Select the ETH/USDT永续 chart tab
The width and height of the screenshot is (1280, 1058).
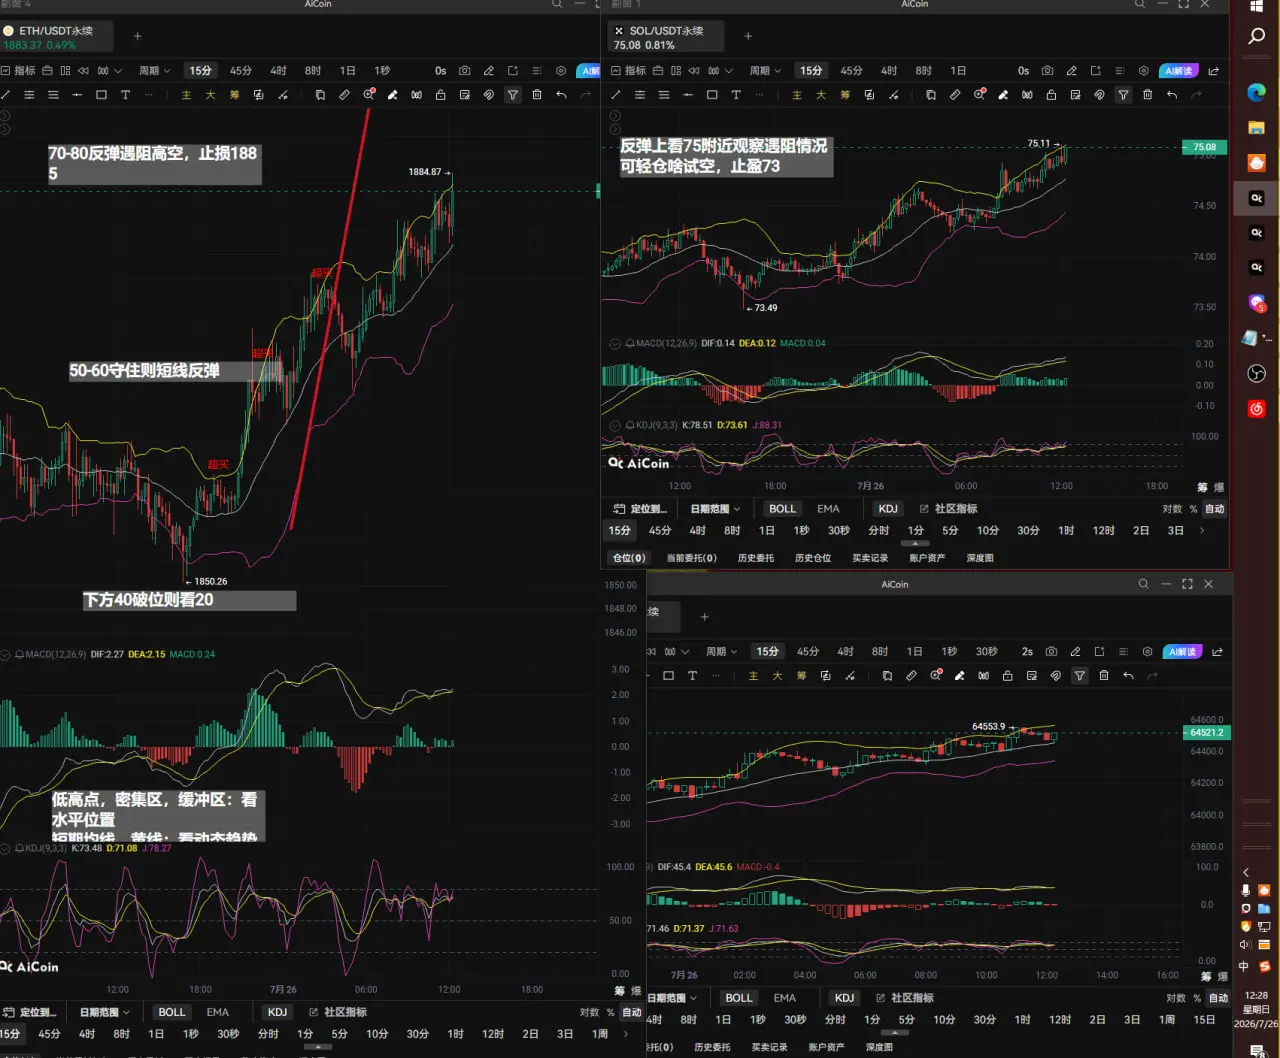[57, 37]
